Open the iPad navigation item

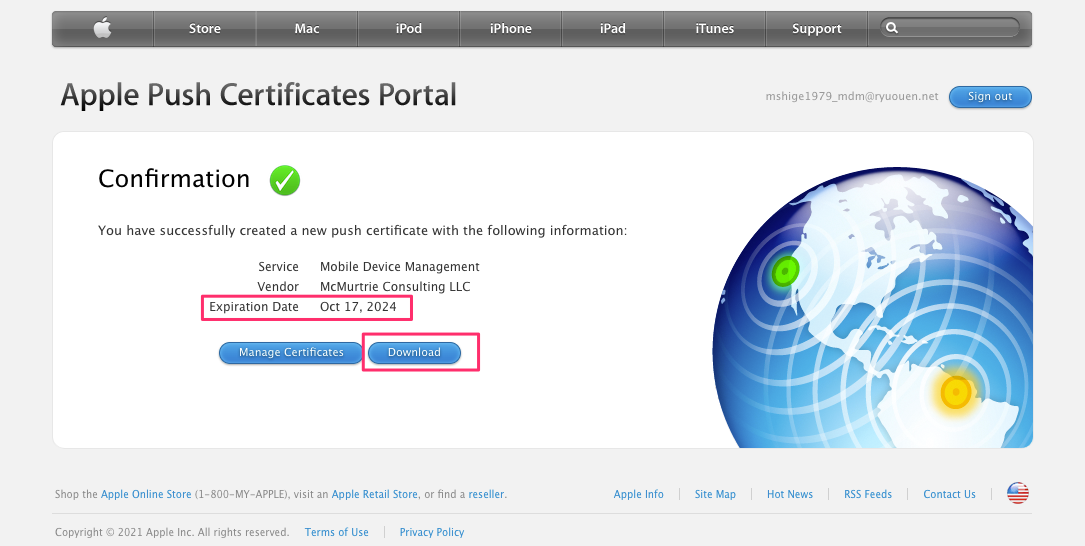pyautogui.click(x=612, y=28)
